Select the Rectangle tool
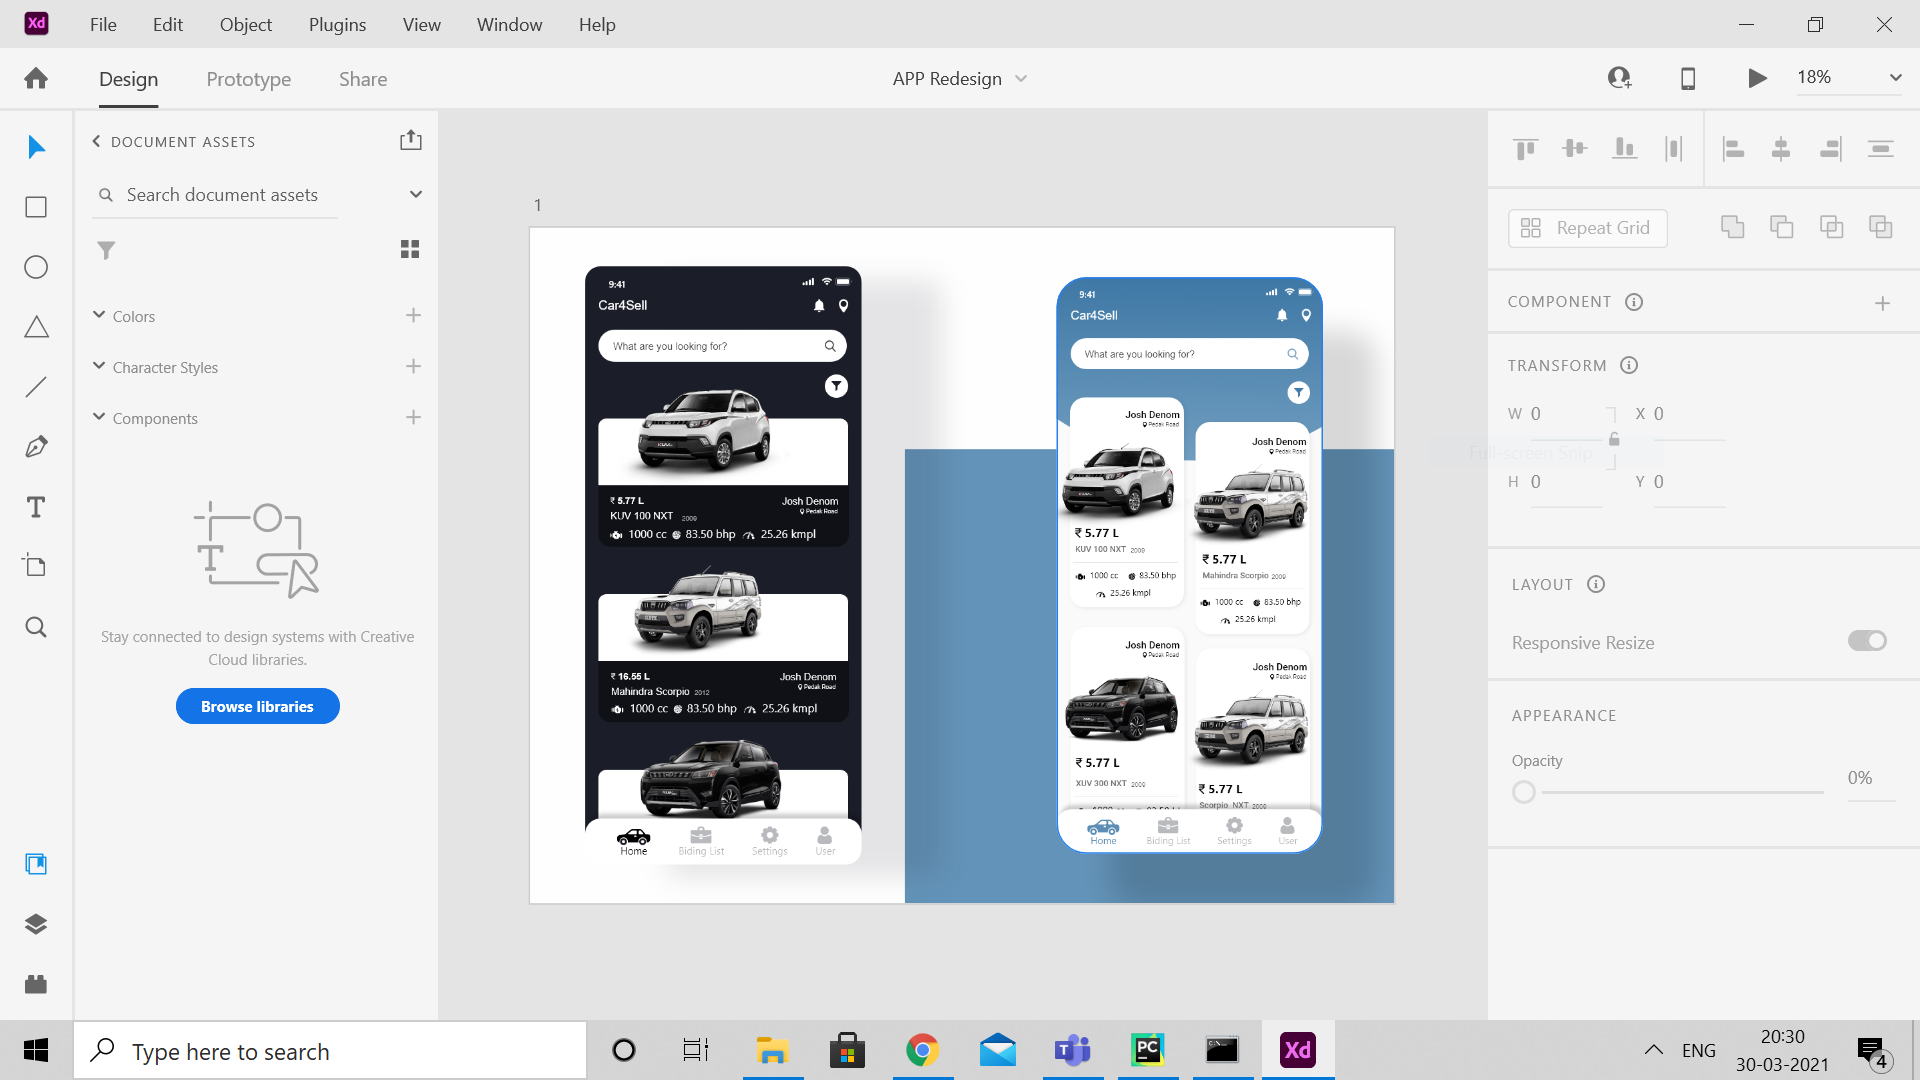The height and width of the screenshot is (1080, 1920). 36,207
